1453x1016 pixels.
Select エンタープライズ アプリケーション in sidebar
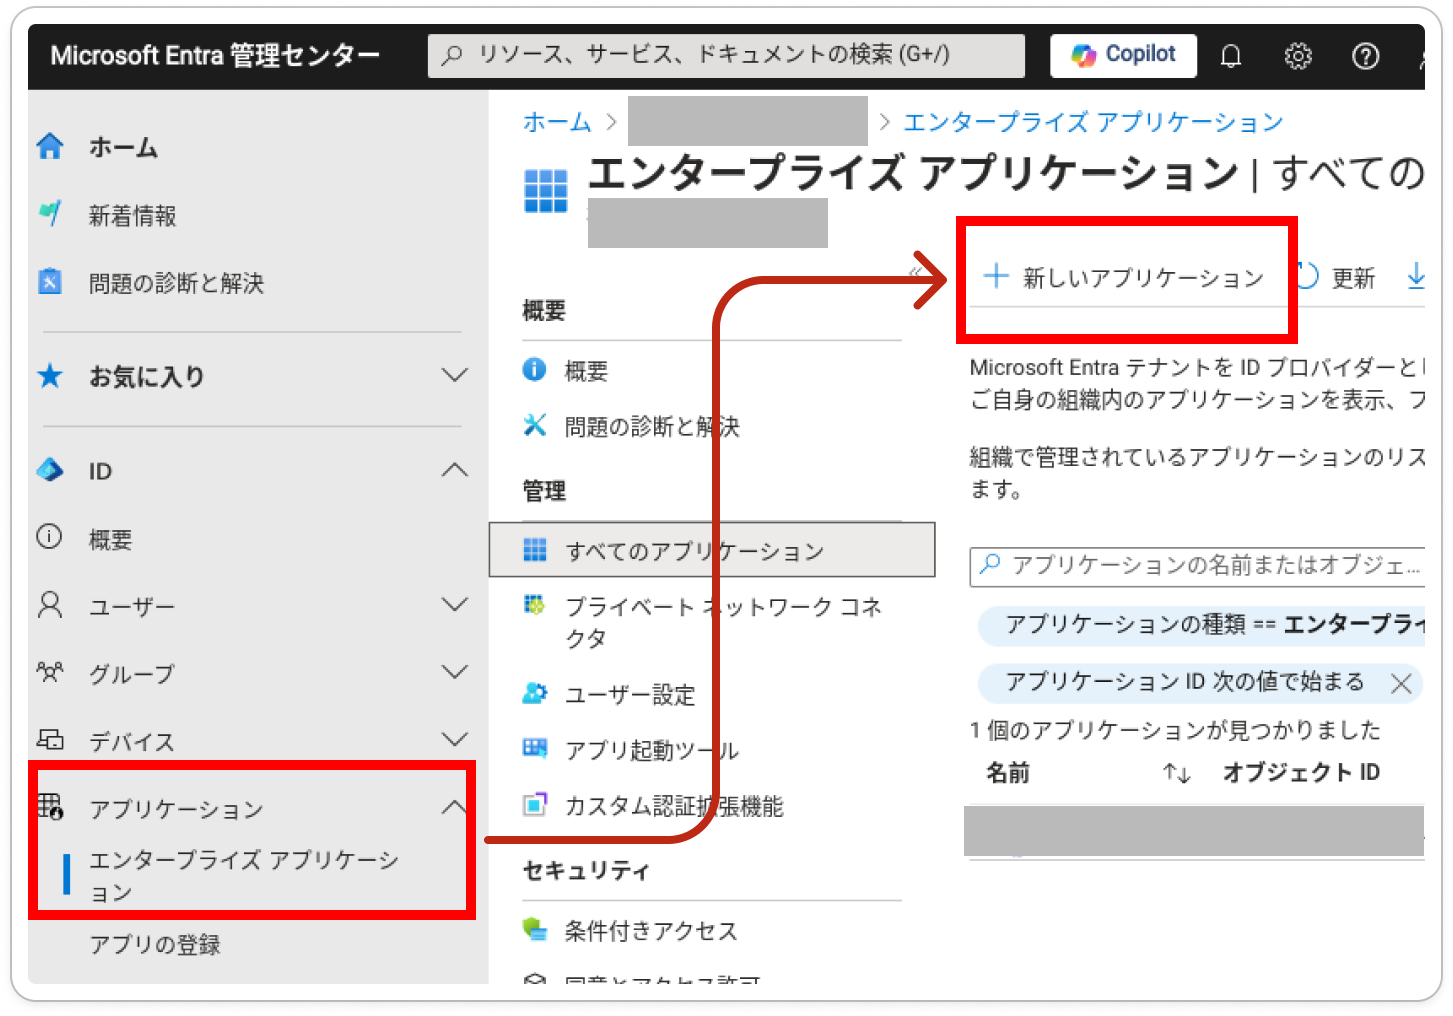(x=244, y=876)
